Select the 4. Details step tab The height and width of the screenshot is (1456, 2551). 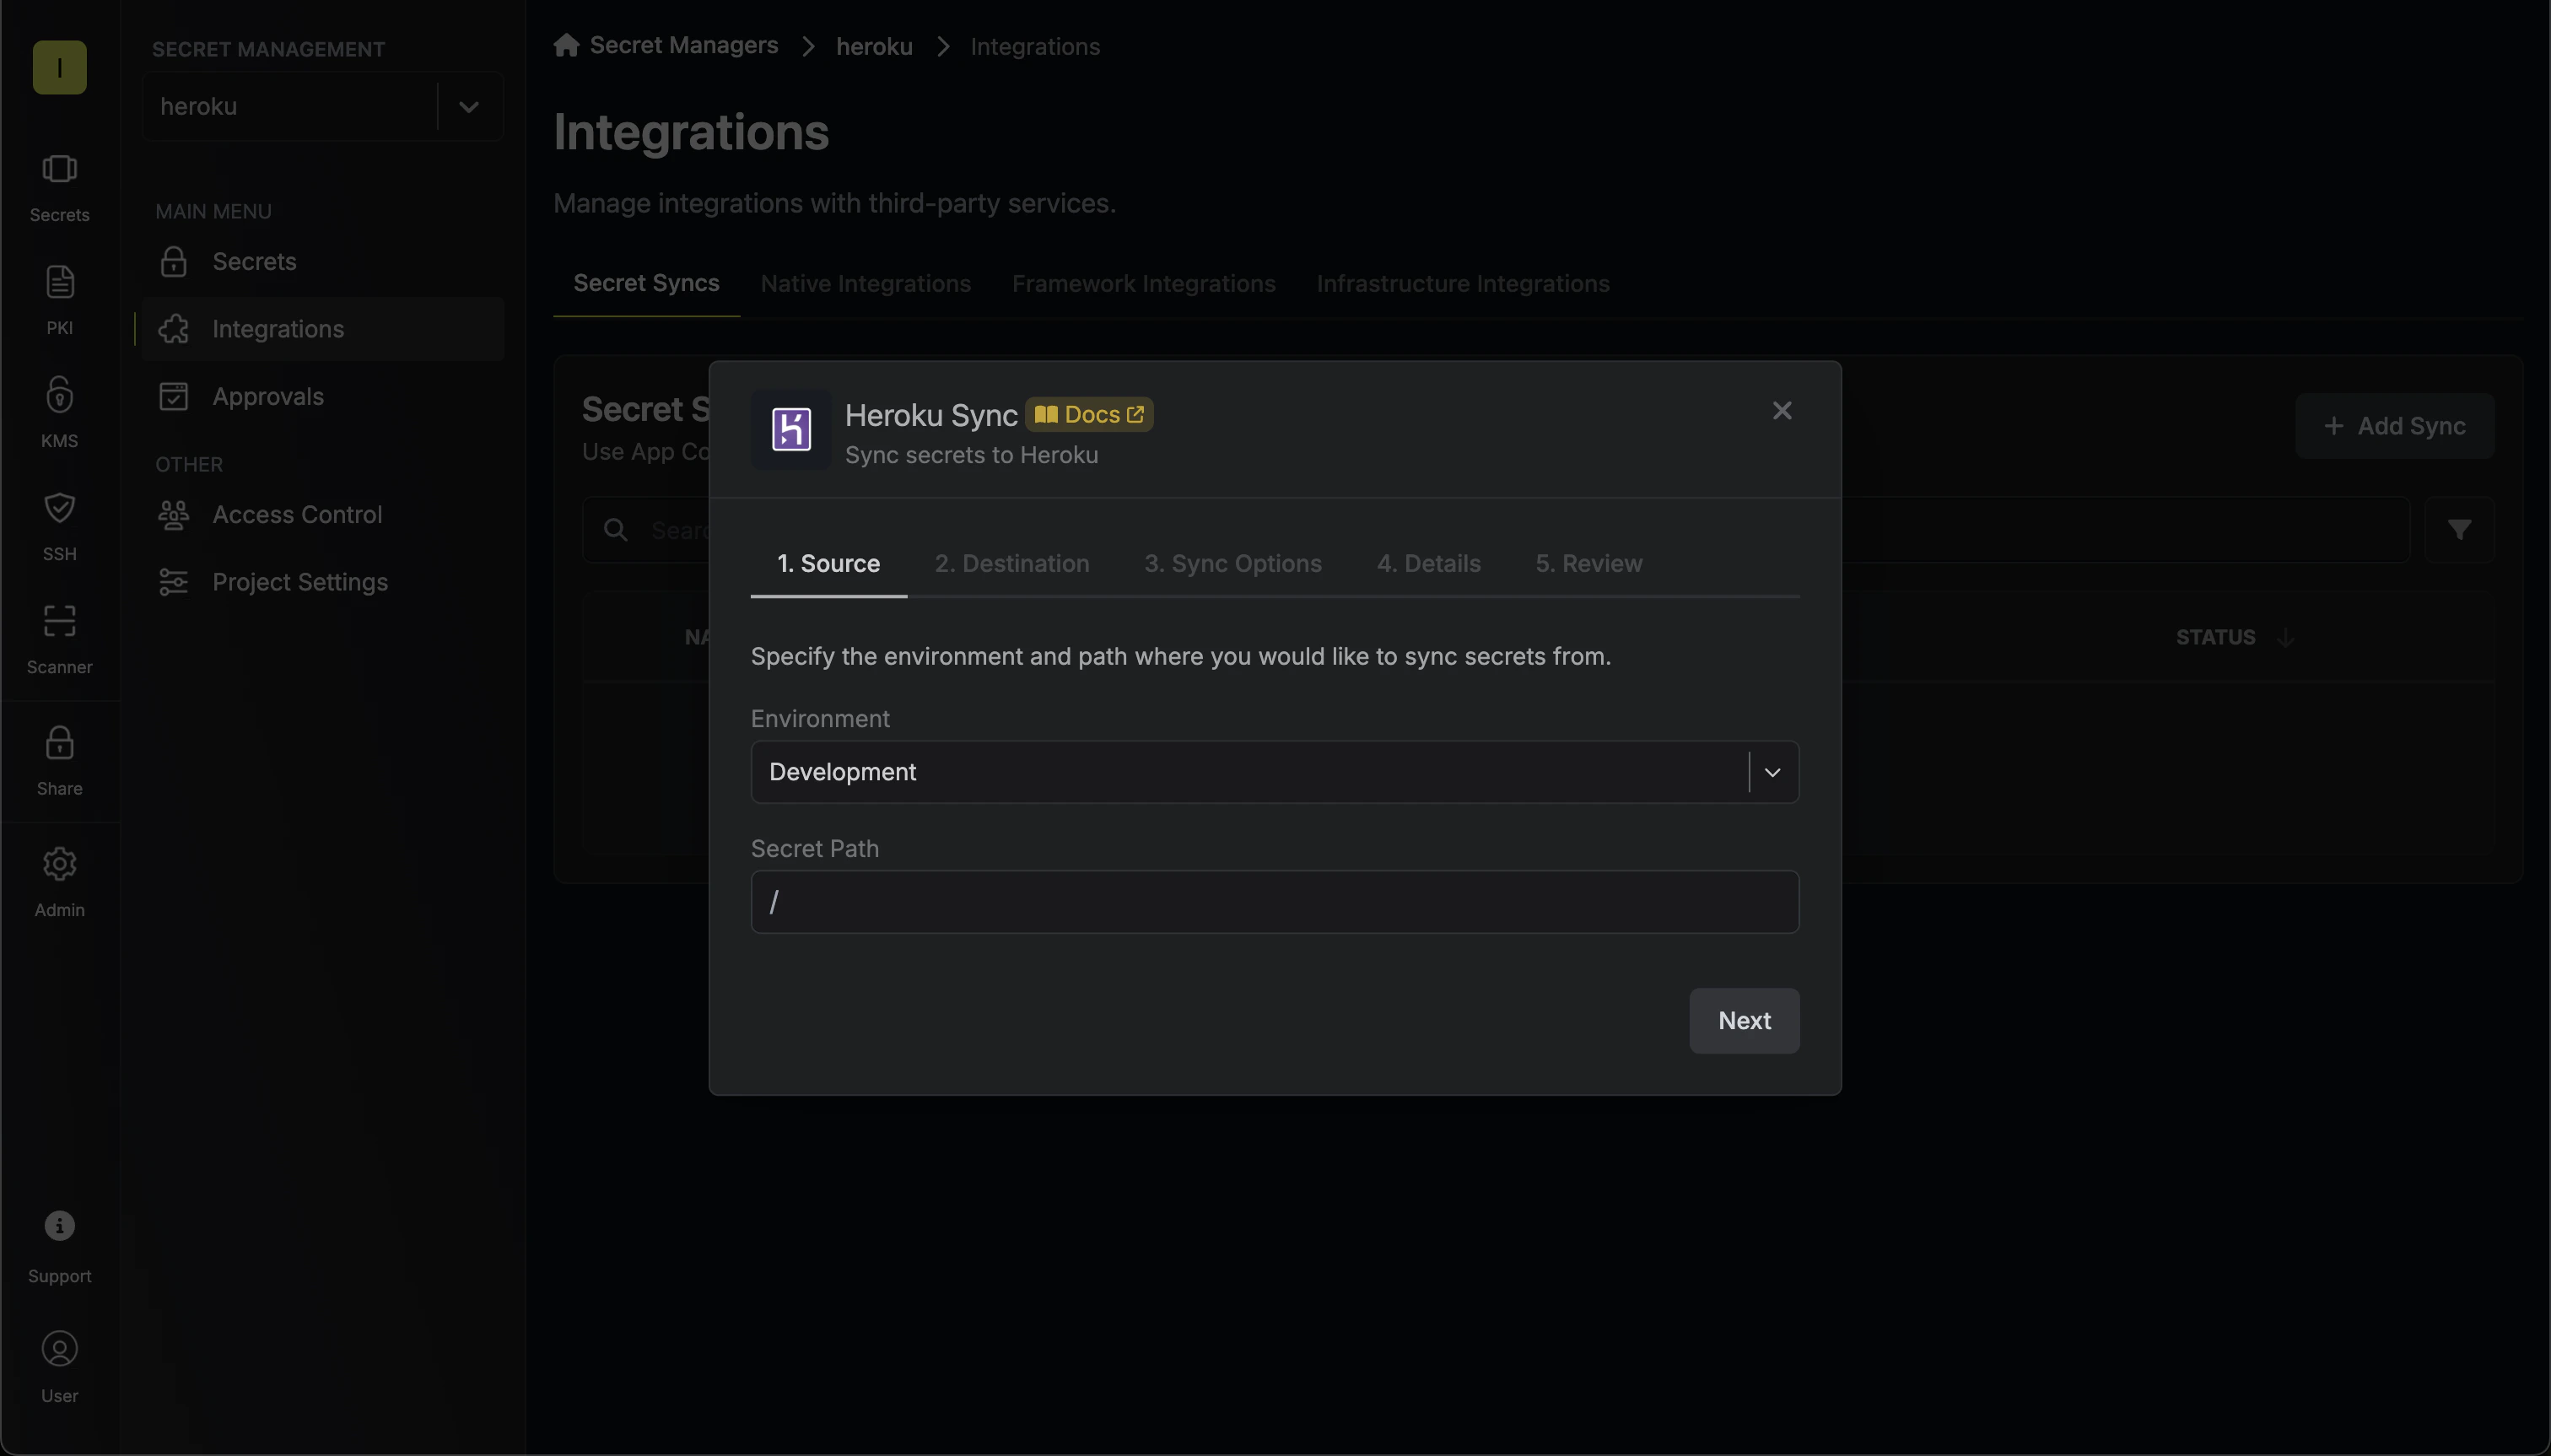[1428, 563]
